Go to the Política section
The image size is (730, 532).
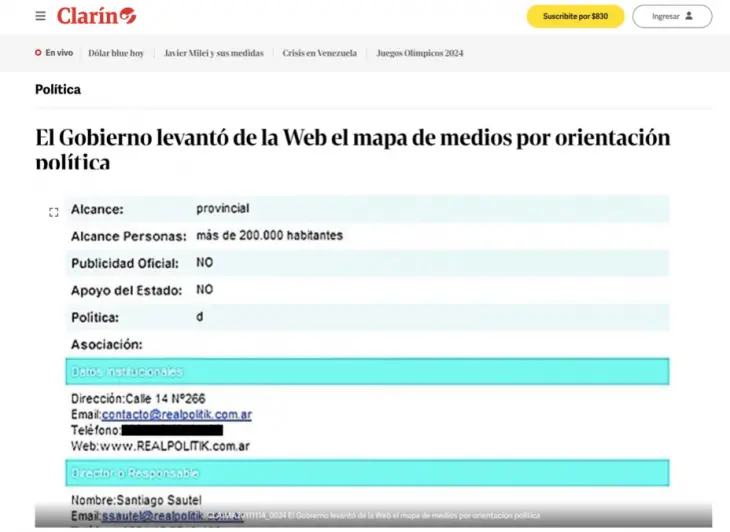point(58,89)
